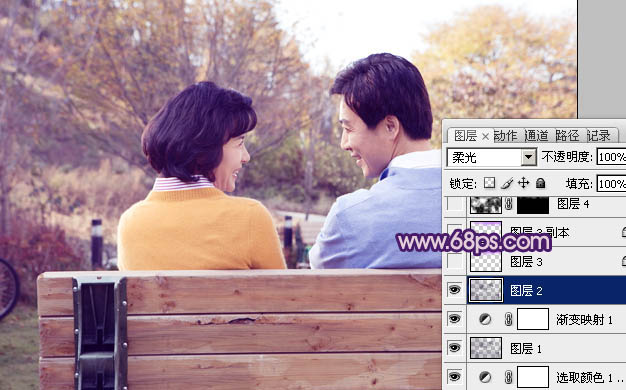Click the lock icon on 图层 3 row
This screenshot has height=390, width=626.
(624, 261)
